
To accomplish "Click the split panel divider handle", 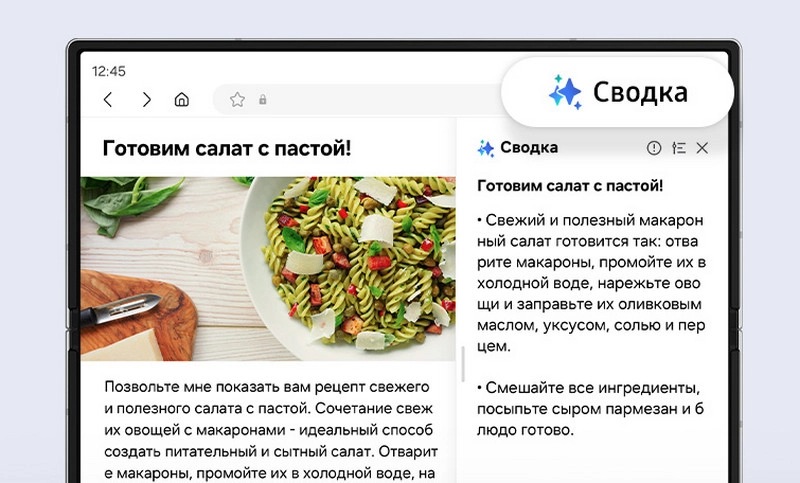I will (463, 364).
